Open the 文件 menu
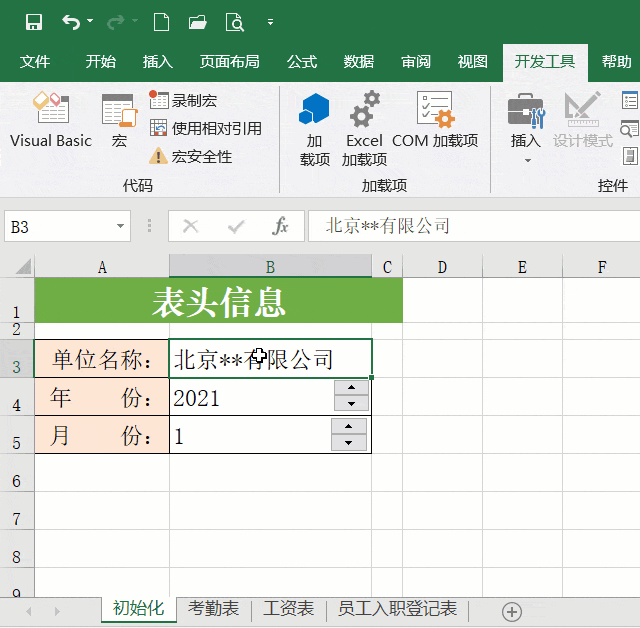The width and height of the screenshot is (640, 628). pos(35,62)
